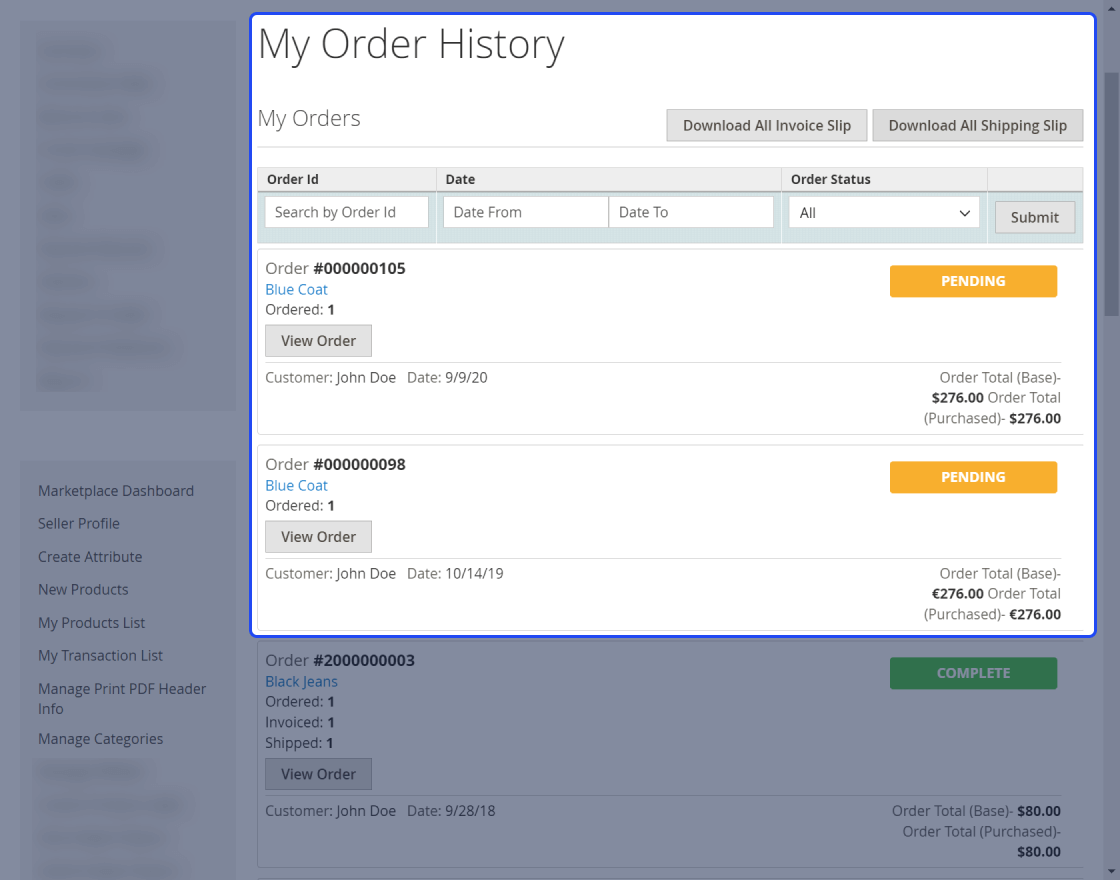Viewport: 1120px width, 880px height.
Task: Navigate to New Products
Action: click(84, 589)
